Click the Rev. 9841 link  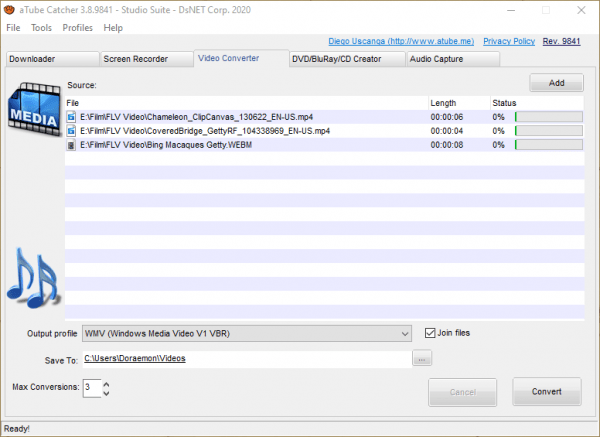click(561, 41)
